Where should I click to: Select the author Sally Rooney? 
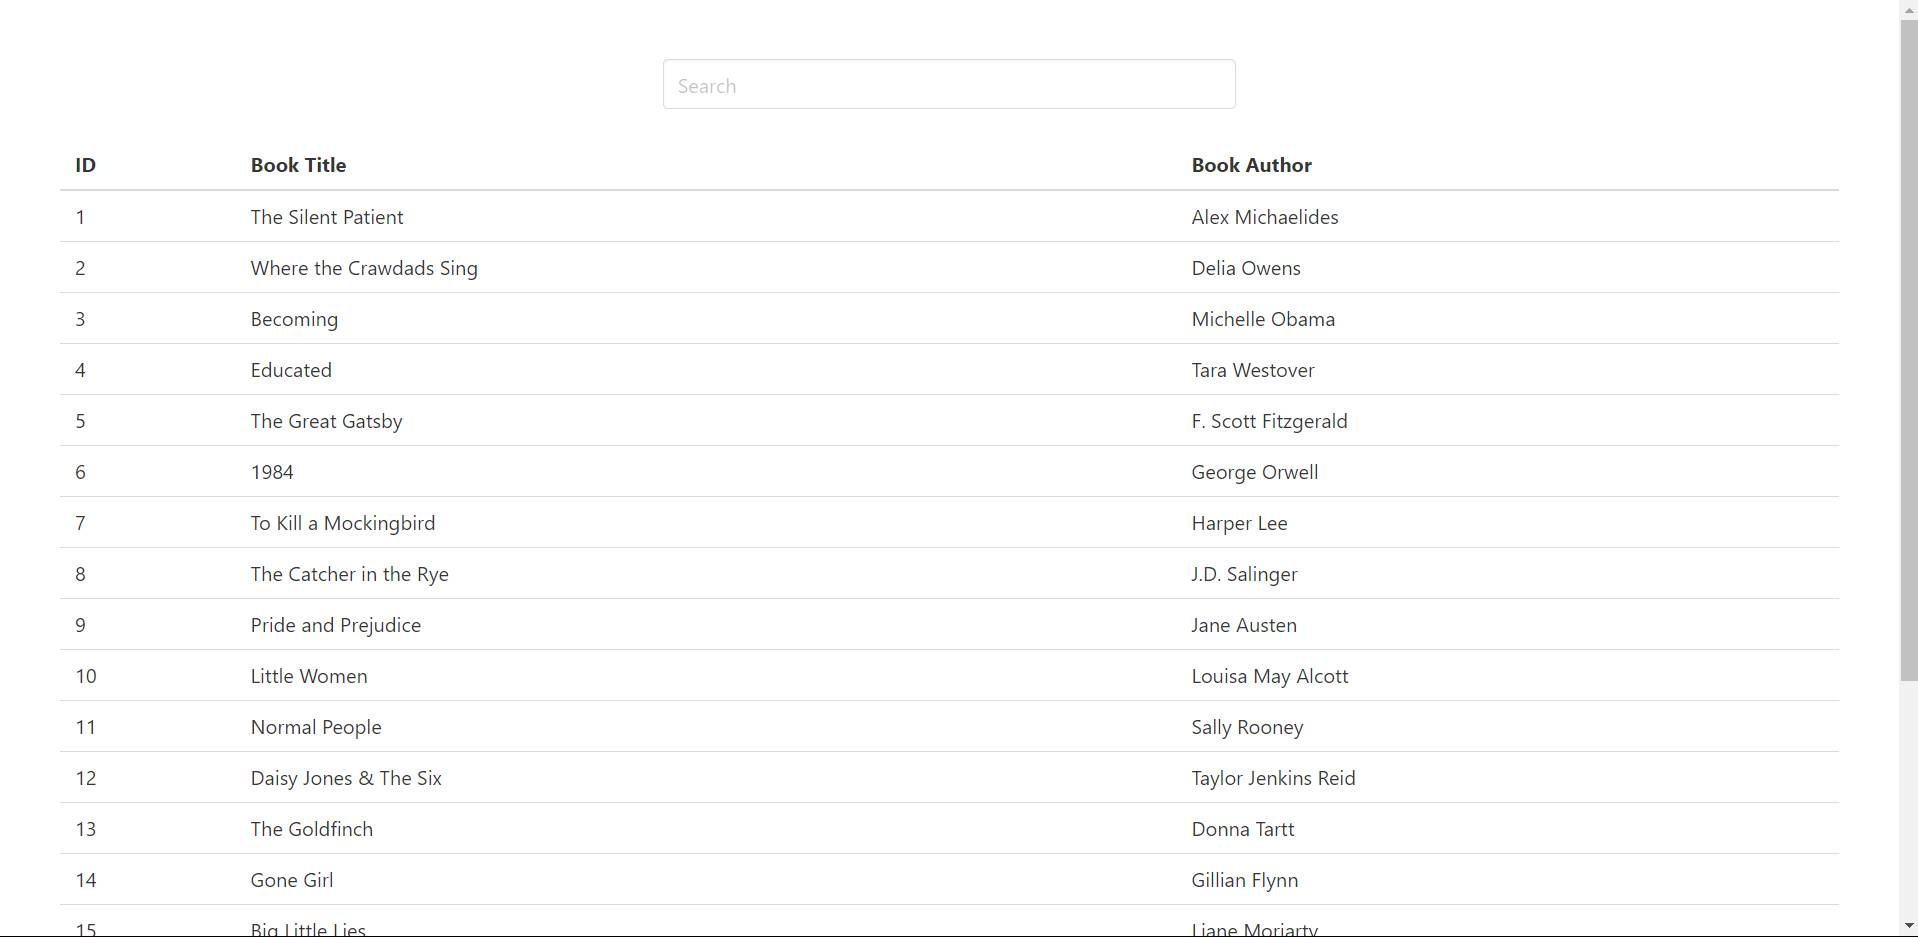tap(1247, 728)
